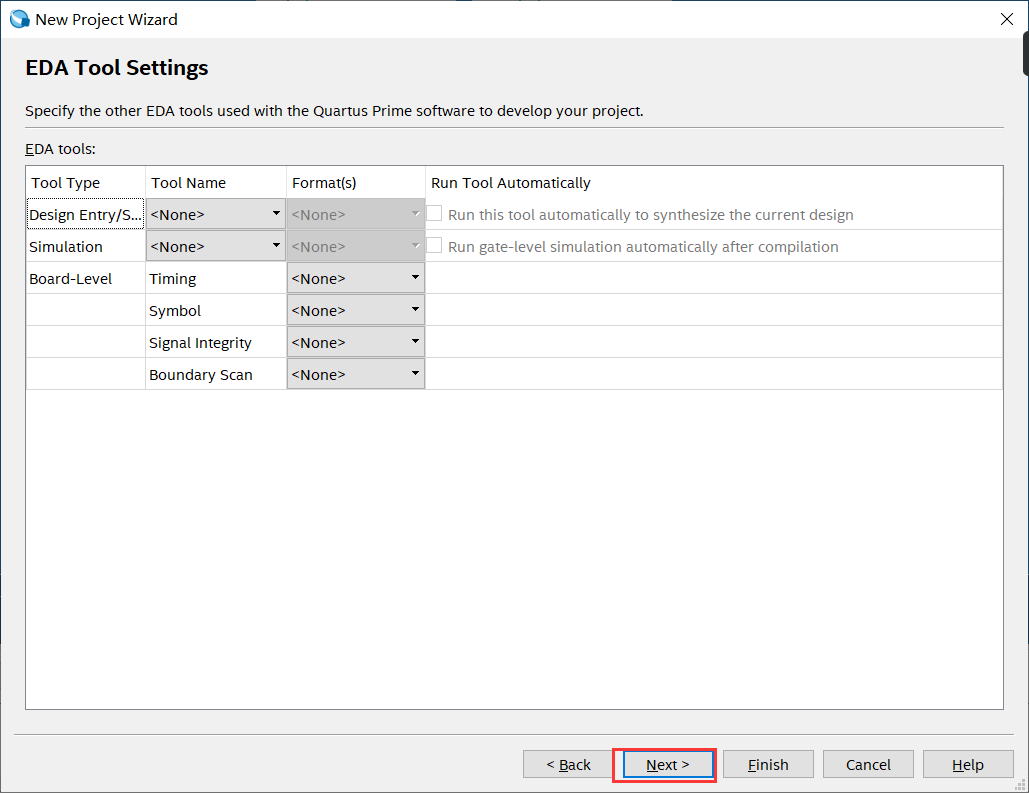
Task: Toggle gate-level simulation after compilation checkbox
Action: (435, 246)
